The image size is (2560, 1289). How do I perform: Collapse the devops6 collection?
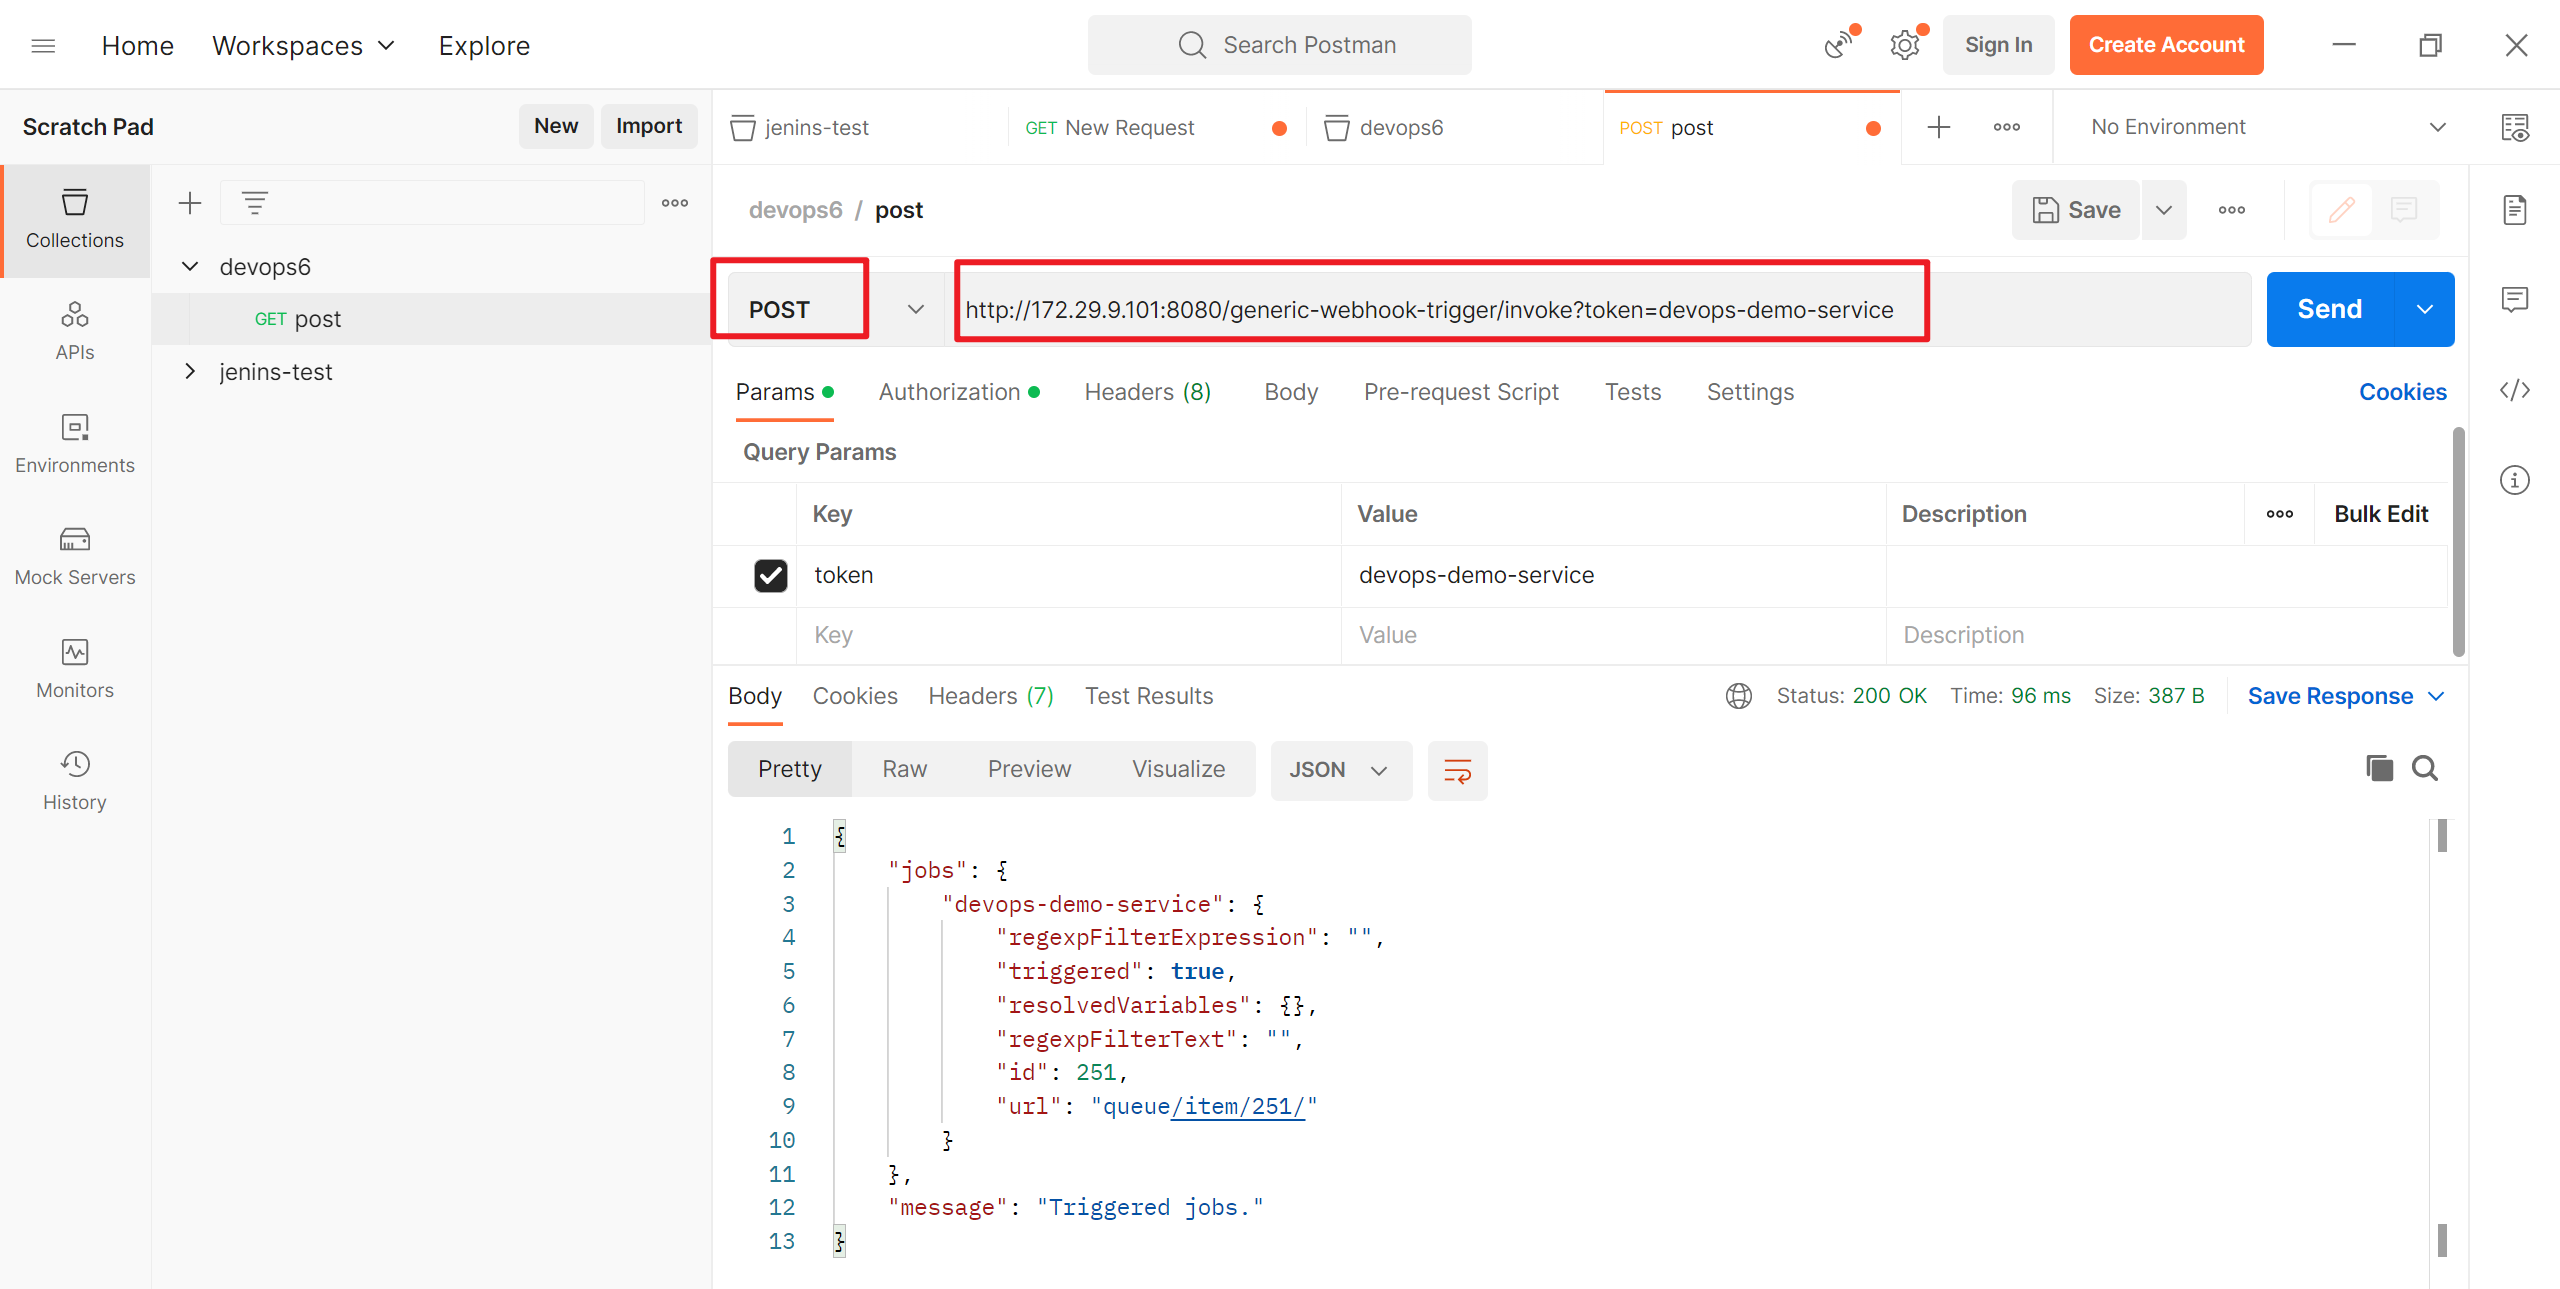190,267
